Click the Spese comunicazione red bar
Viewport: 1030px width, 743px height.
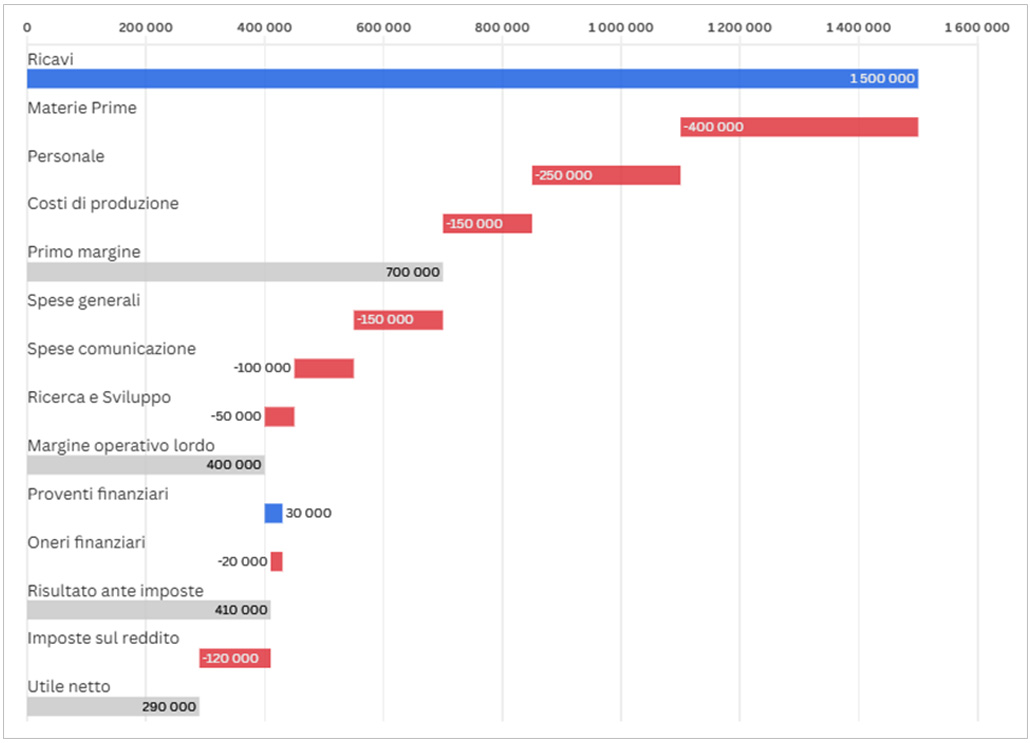click(324, 368)
